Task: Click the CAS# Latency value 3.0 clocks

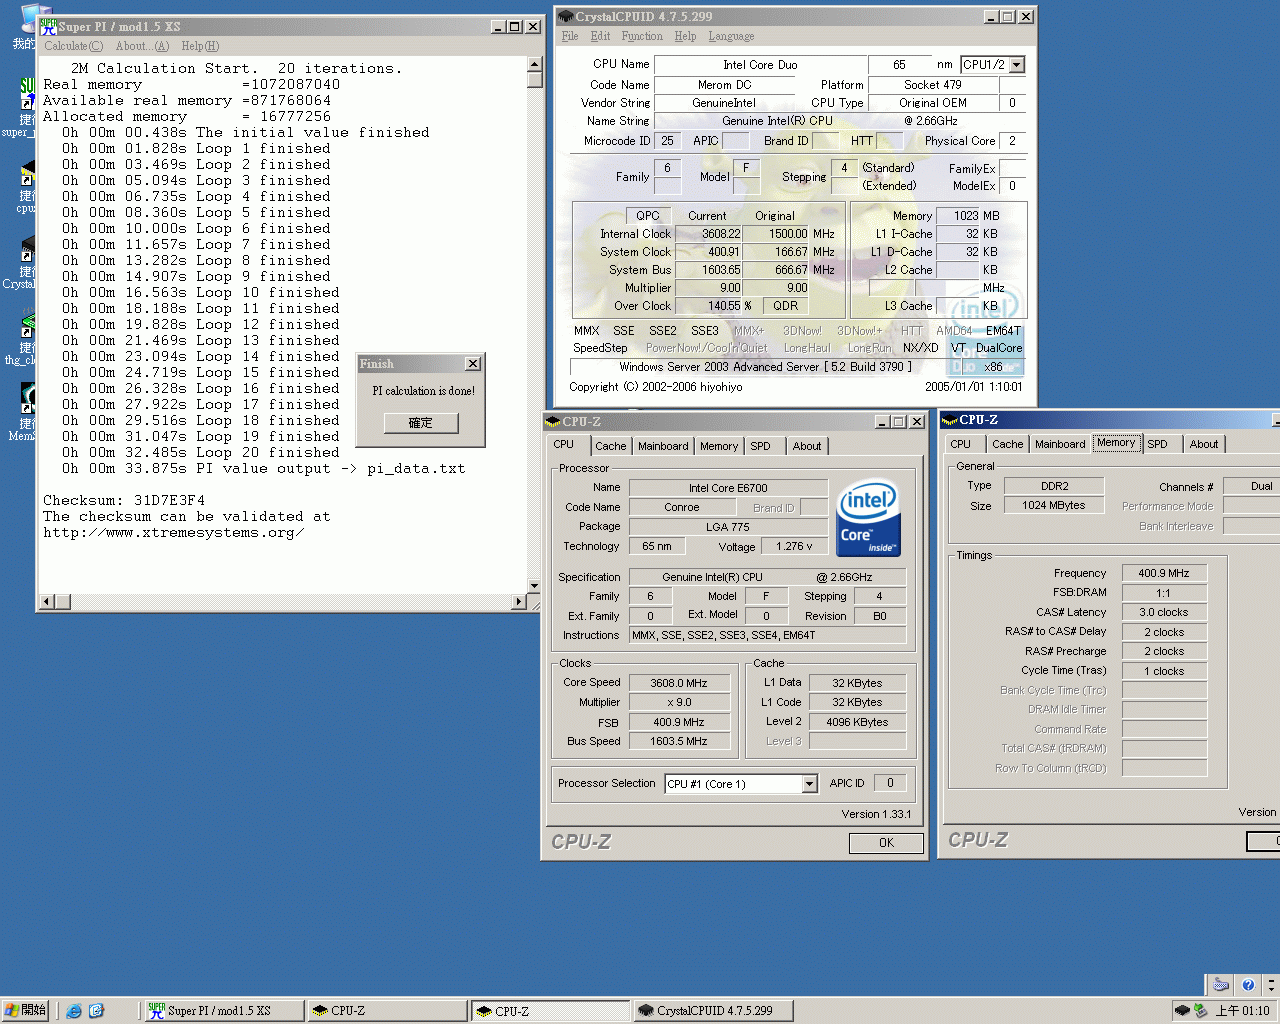Action: click(x=1164, y=612)
